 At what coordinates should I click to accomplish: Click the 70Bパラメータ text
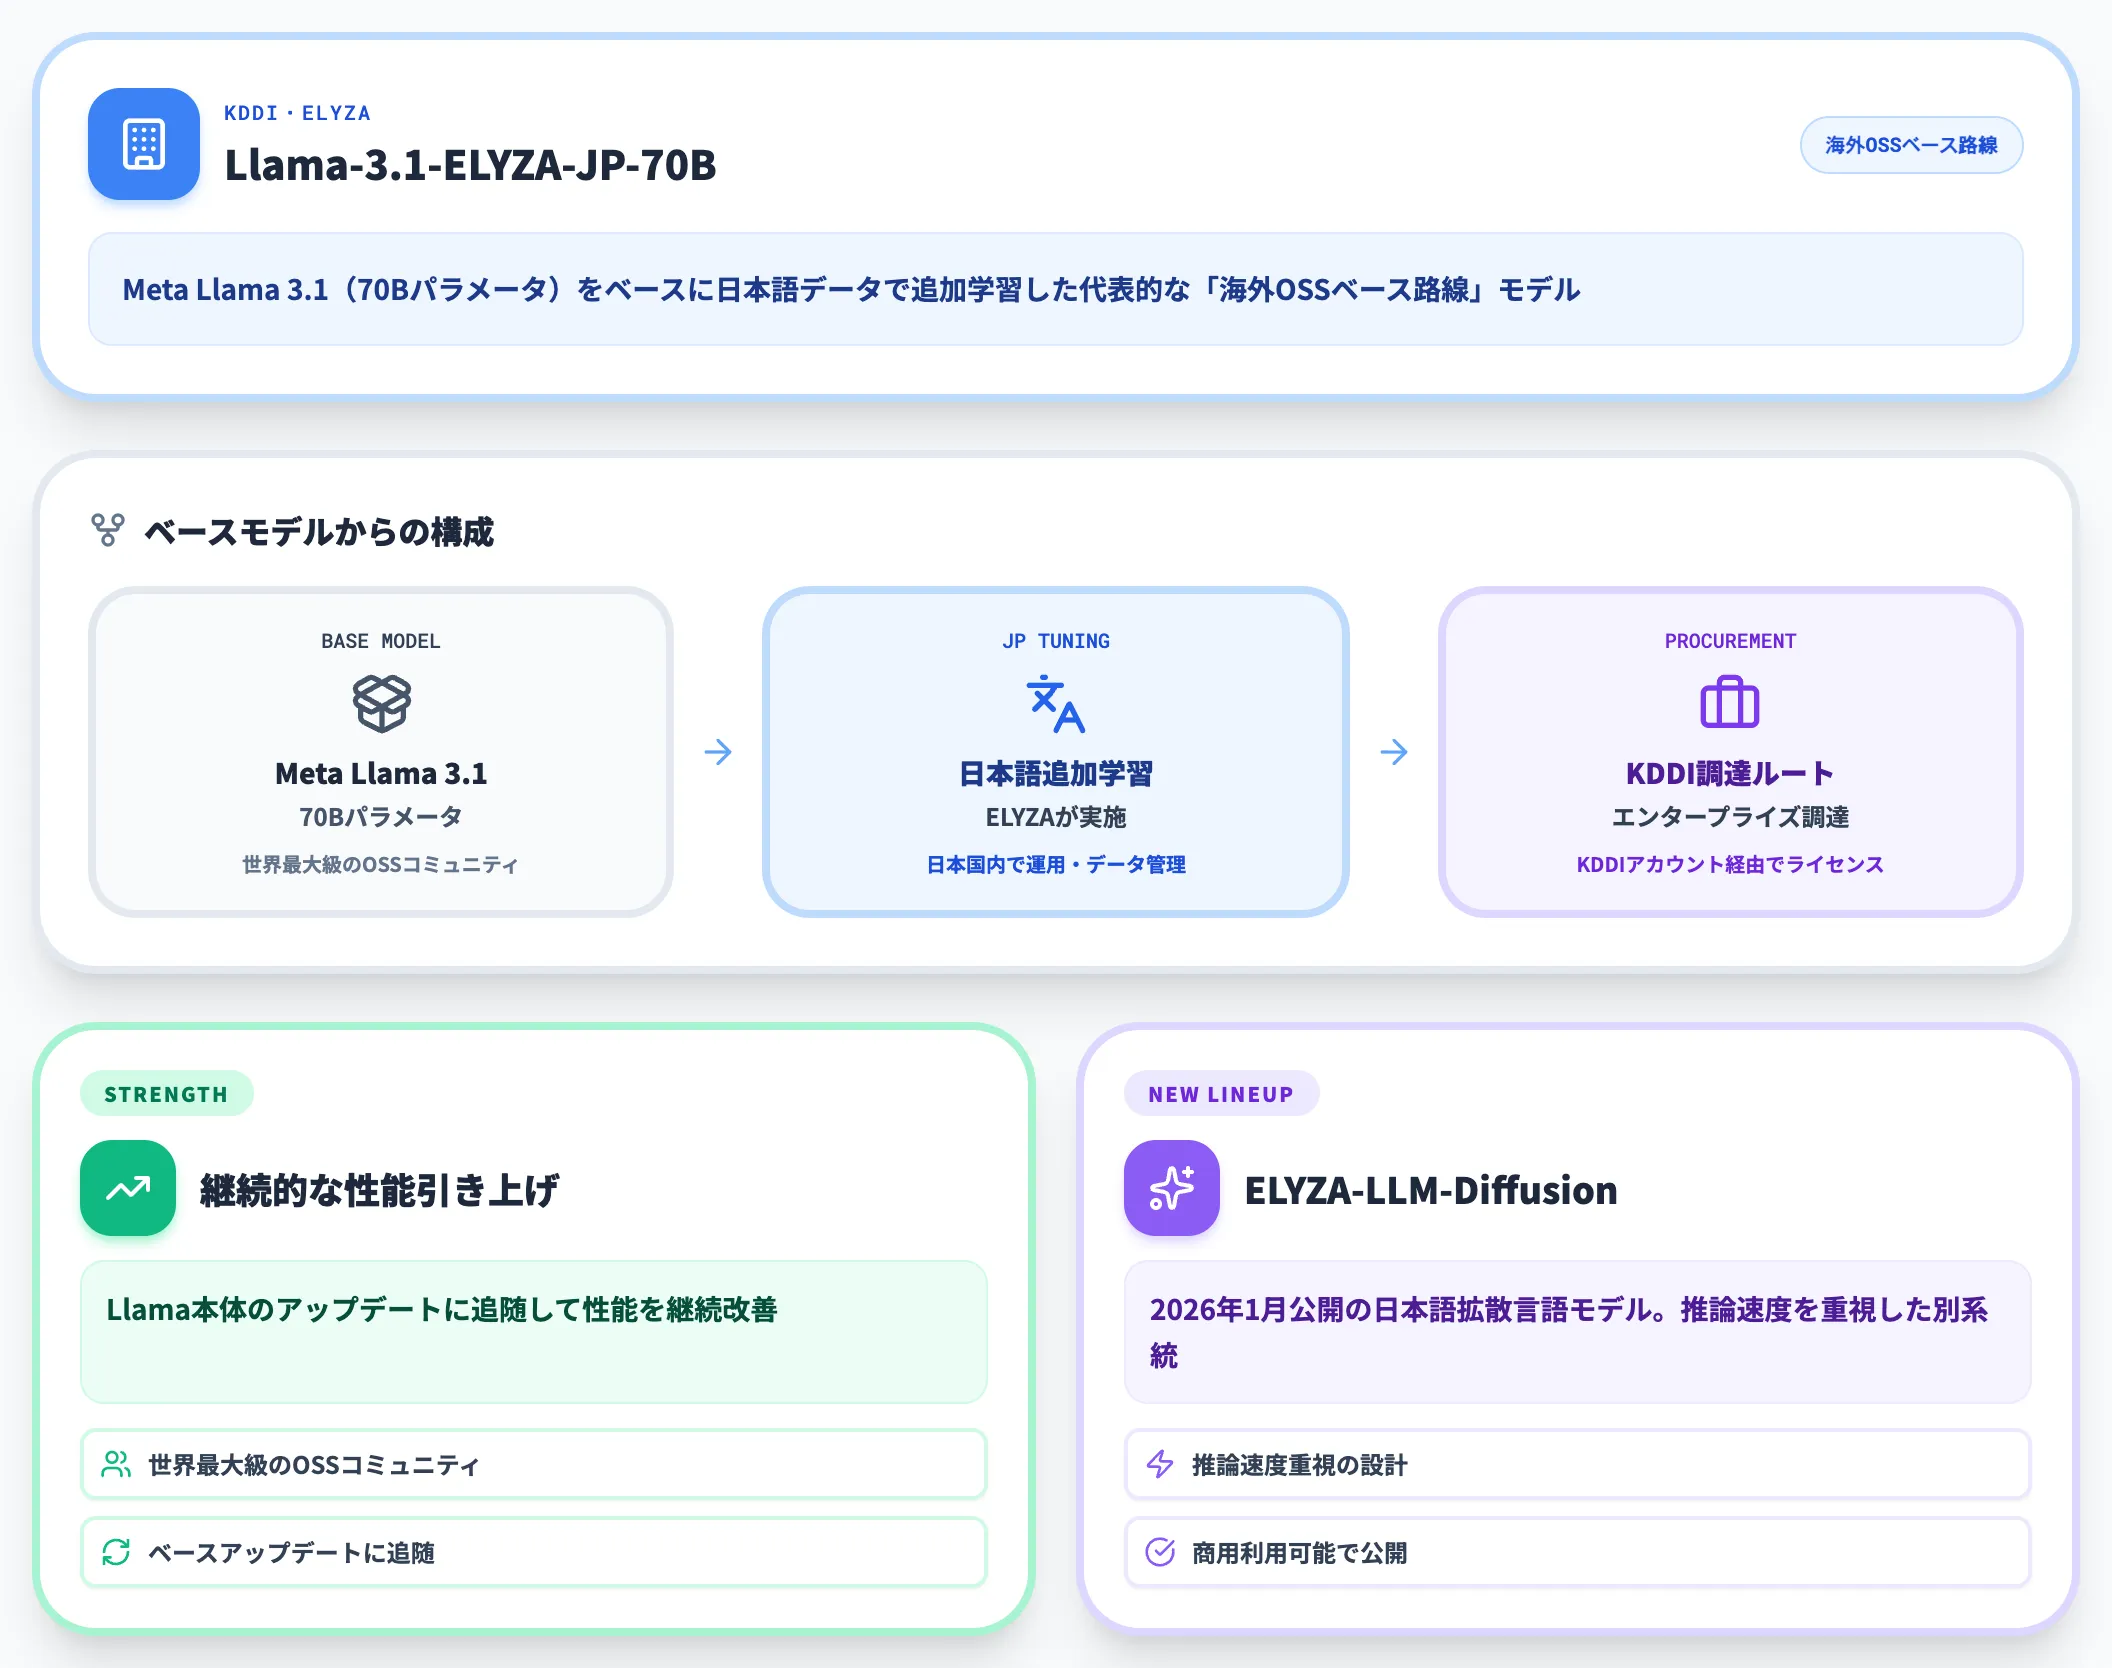point(381,817)
